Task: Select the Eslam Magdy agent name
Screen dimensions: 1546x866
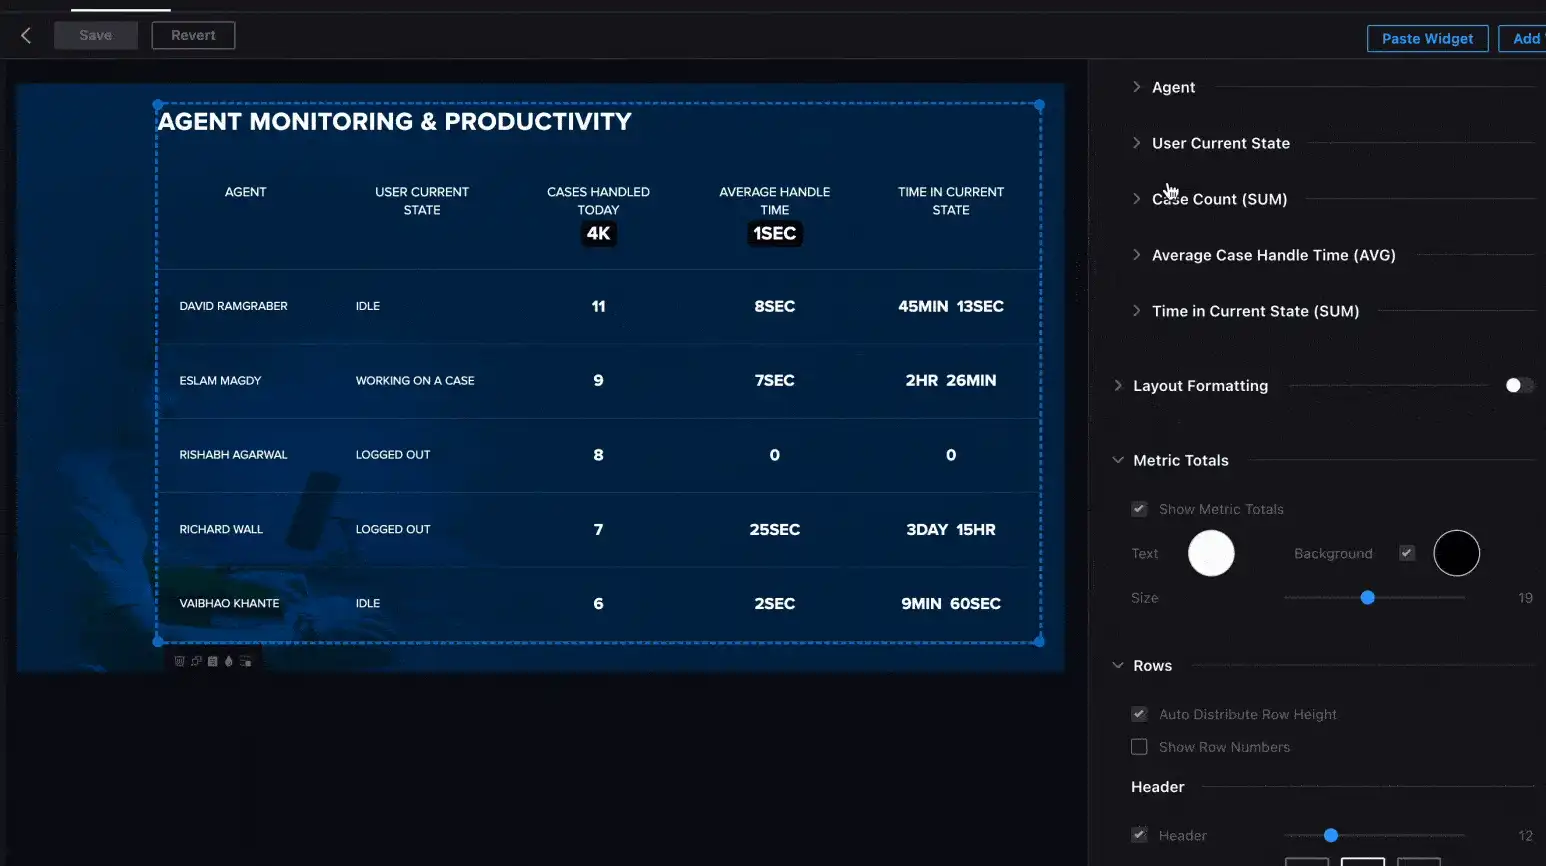Action: pyautogui.click(x=220, y=381)
